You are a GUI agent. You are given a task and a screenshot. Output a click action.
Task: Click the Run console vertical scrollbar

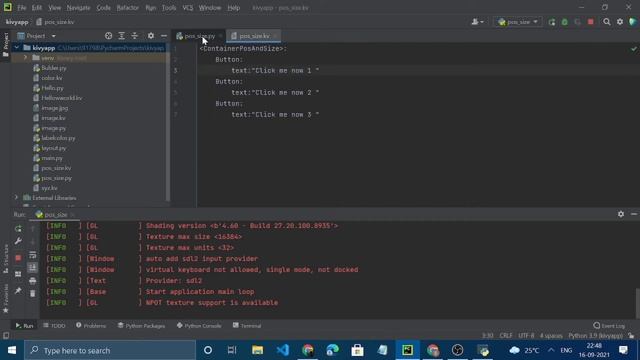(x=638, y=302)
